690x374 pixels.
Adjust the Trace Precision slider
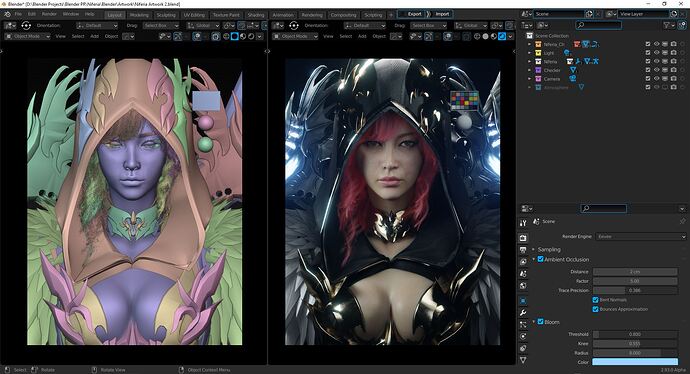coord(635,290)
